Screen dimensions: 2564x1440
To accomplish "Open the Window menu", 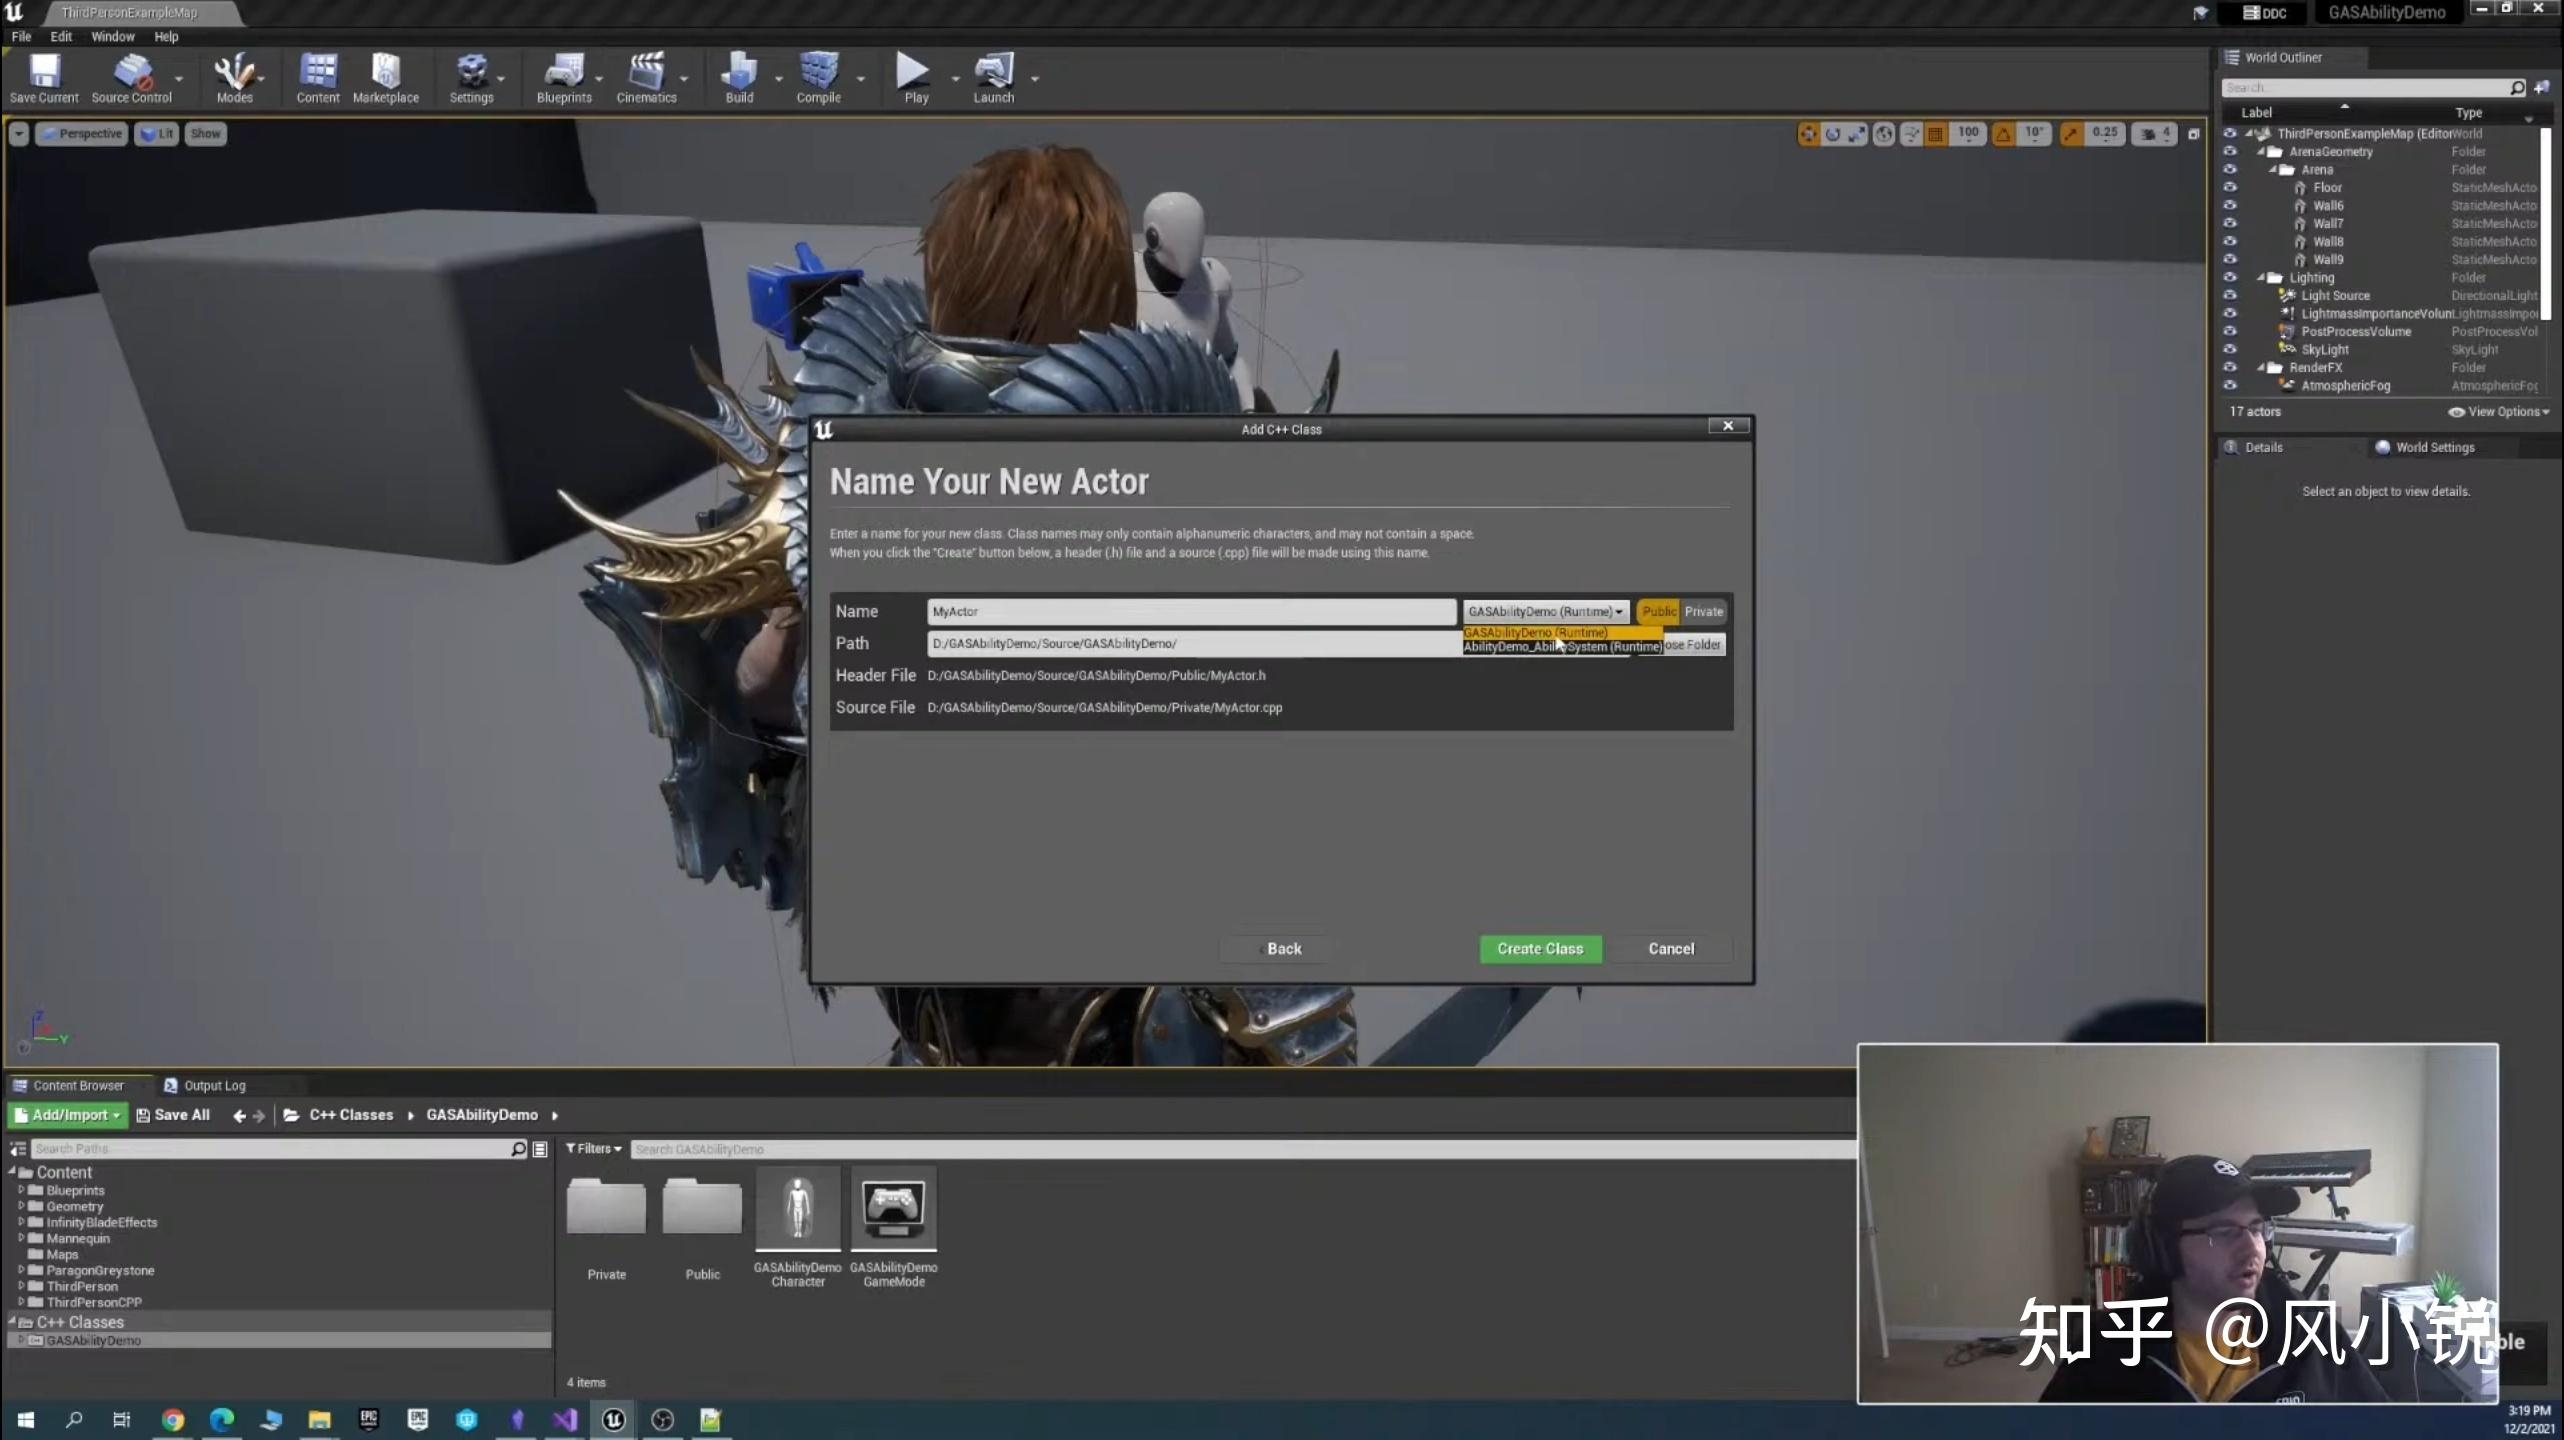I will [x=112, y=36].
